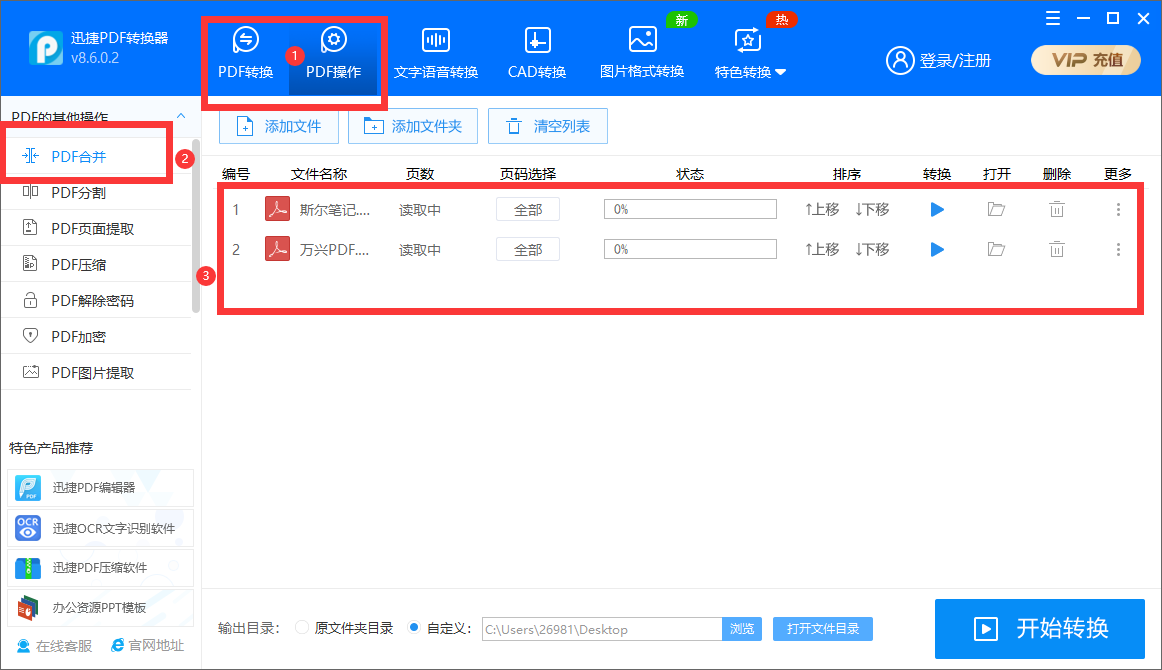Open the output folder icon for file 1

click(996, 210)
